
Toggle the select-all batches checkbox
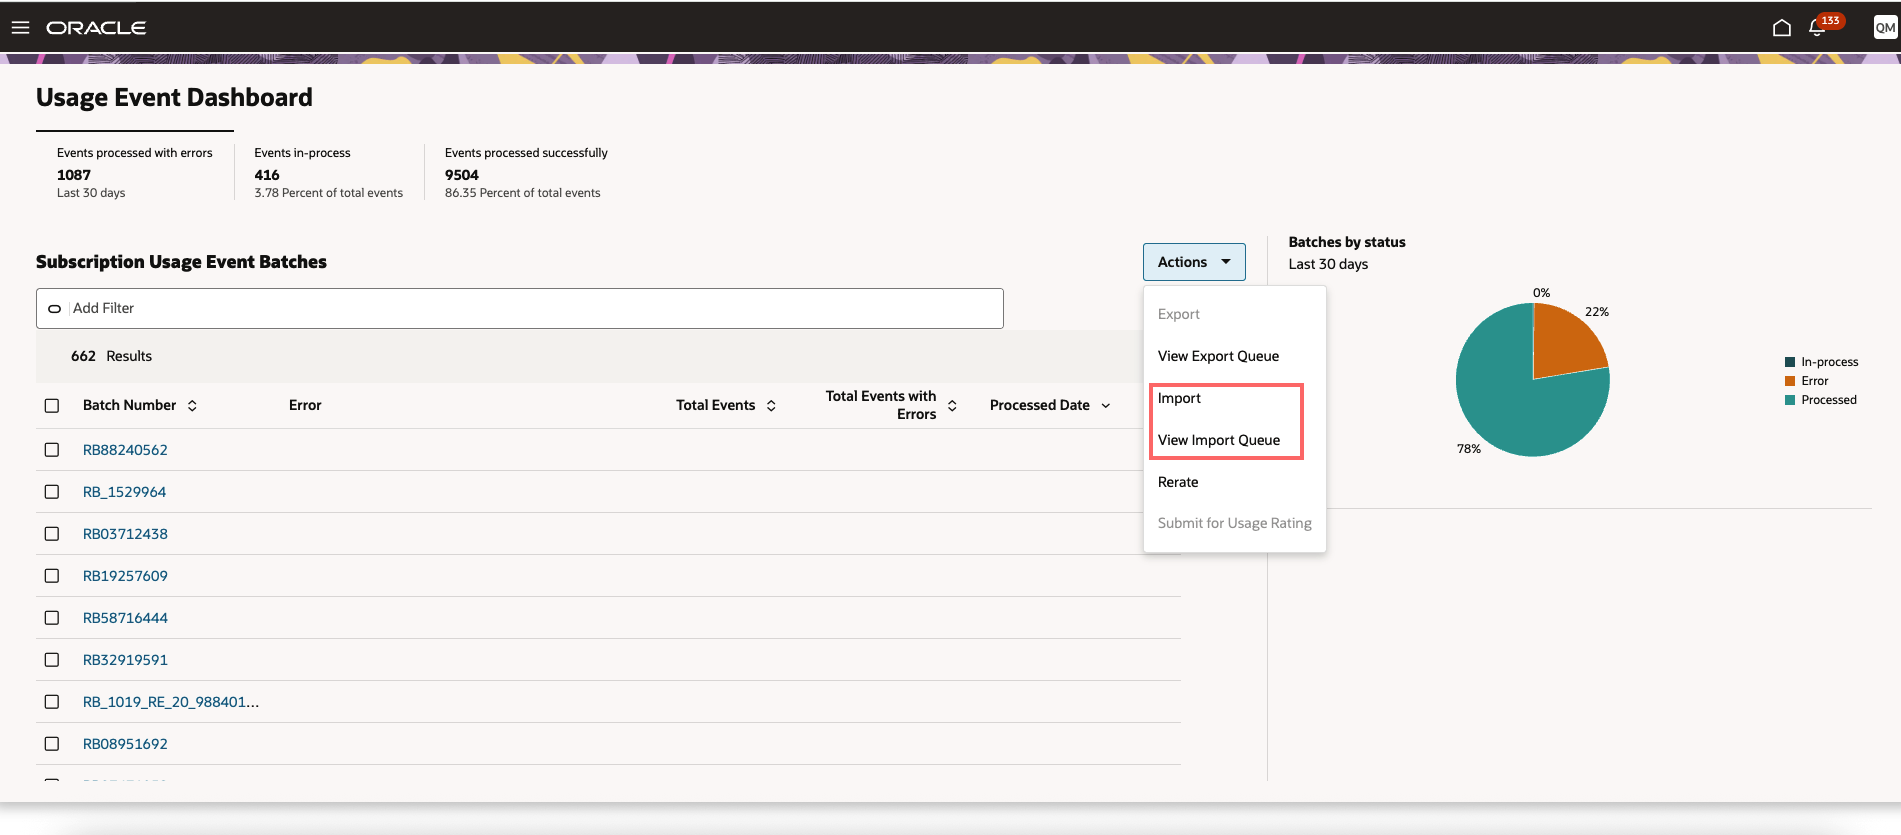52,406
